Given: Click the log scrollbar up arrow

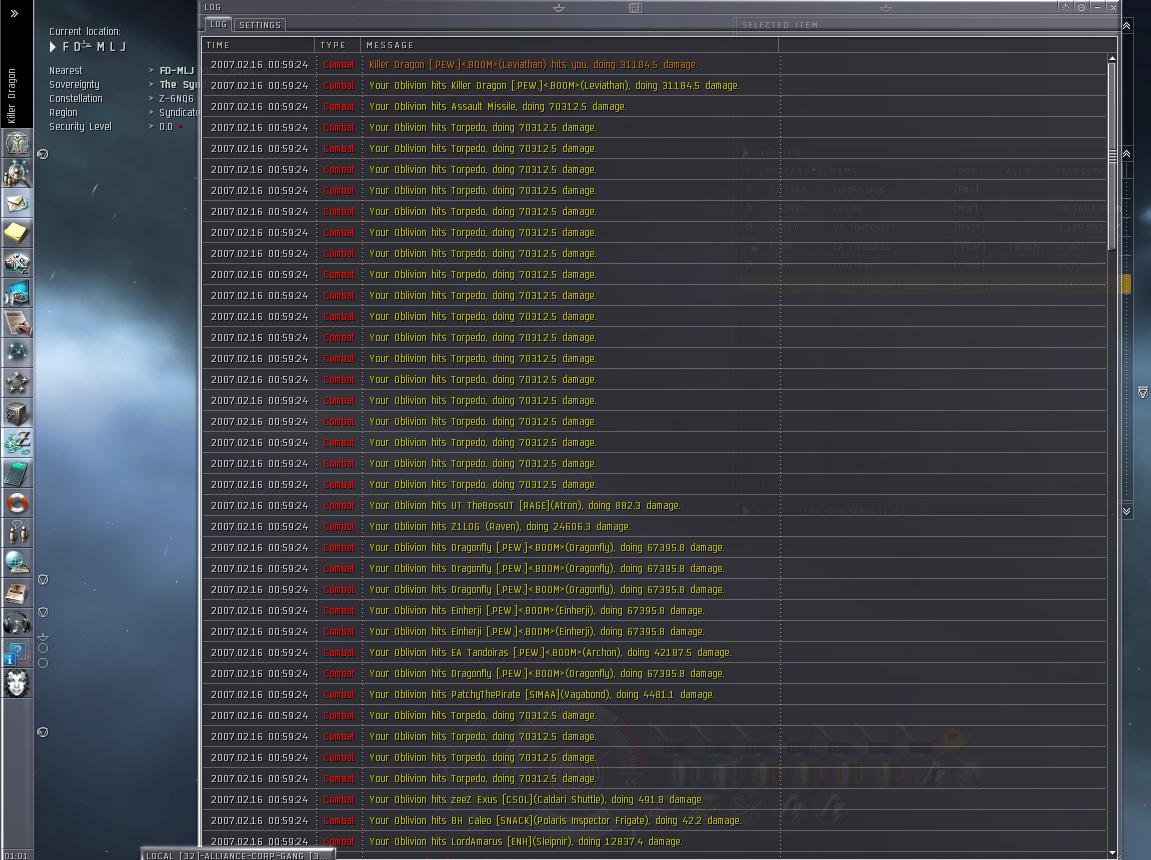Looking at the screenshot, I should pos(1112,58).
